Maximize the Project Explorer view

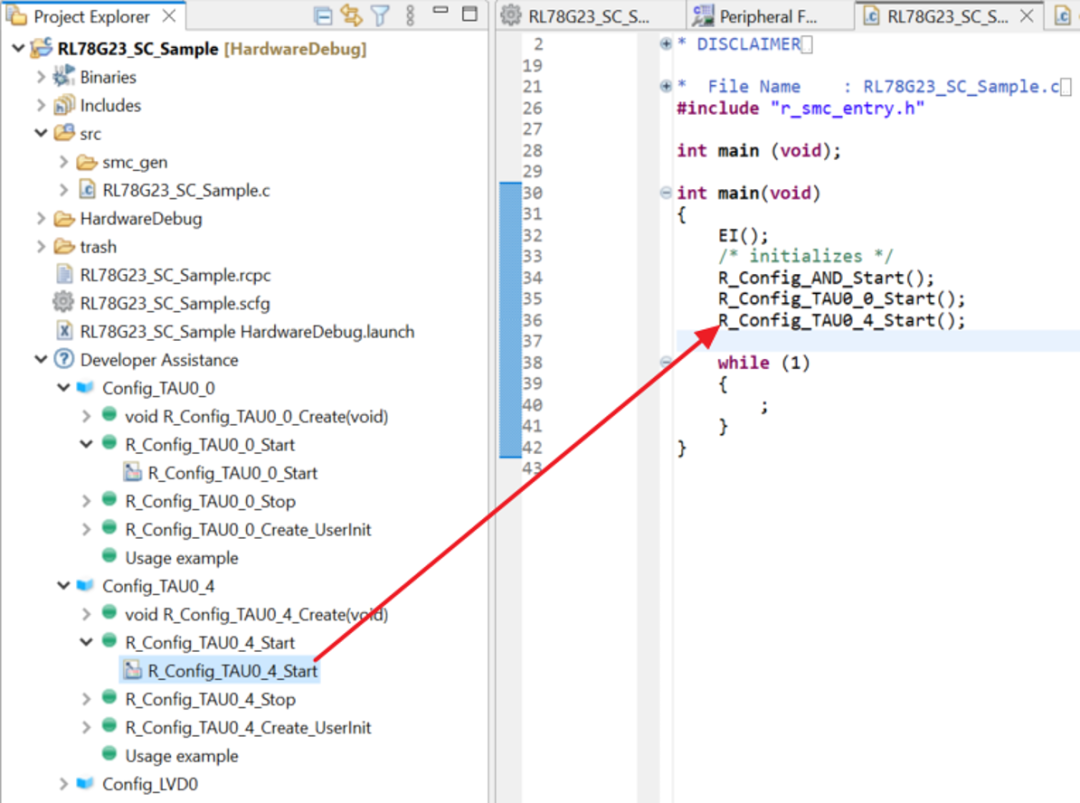[x=470, y=14]
